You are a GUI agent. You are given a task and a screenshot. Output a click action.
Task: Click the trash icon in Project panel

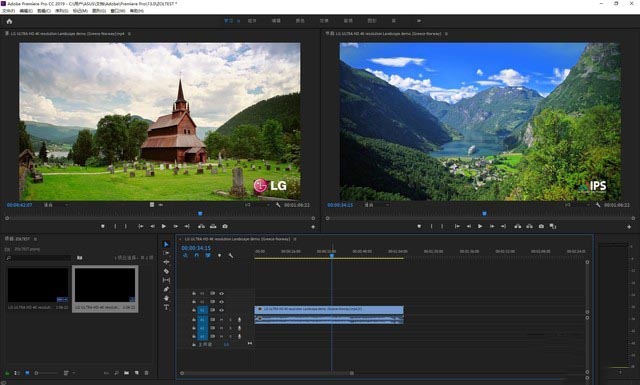147,373
